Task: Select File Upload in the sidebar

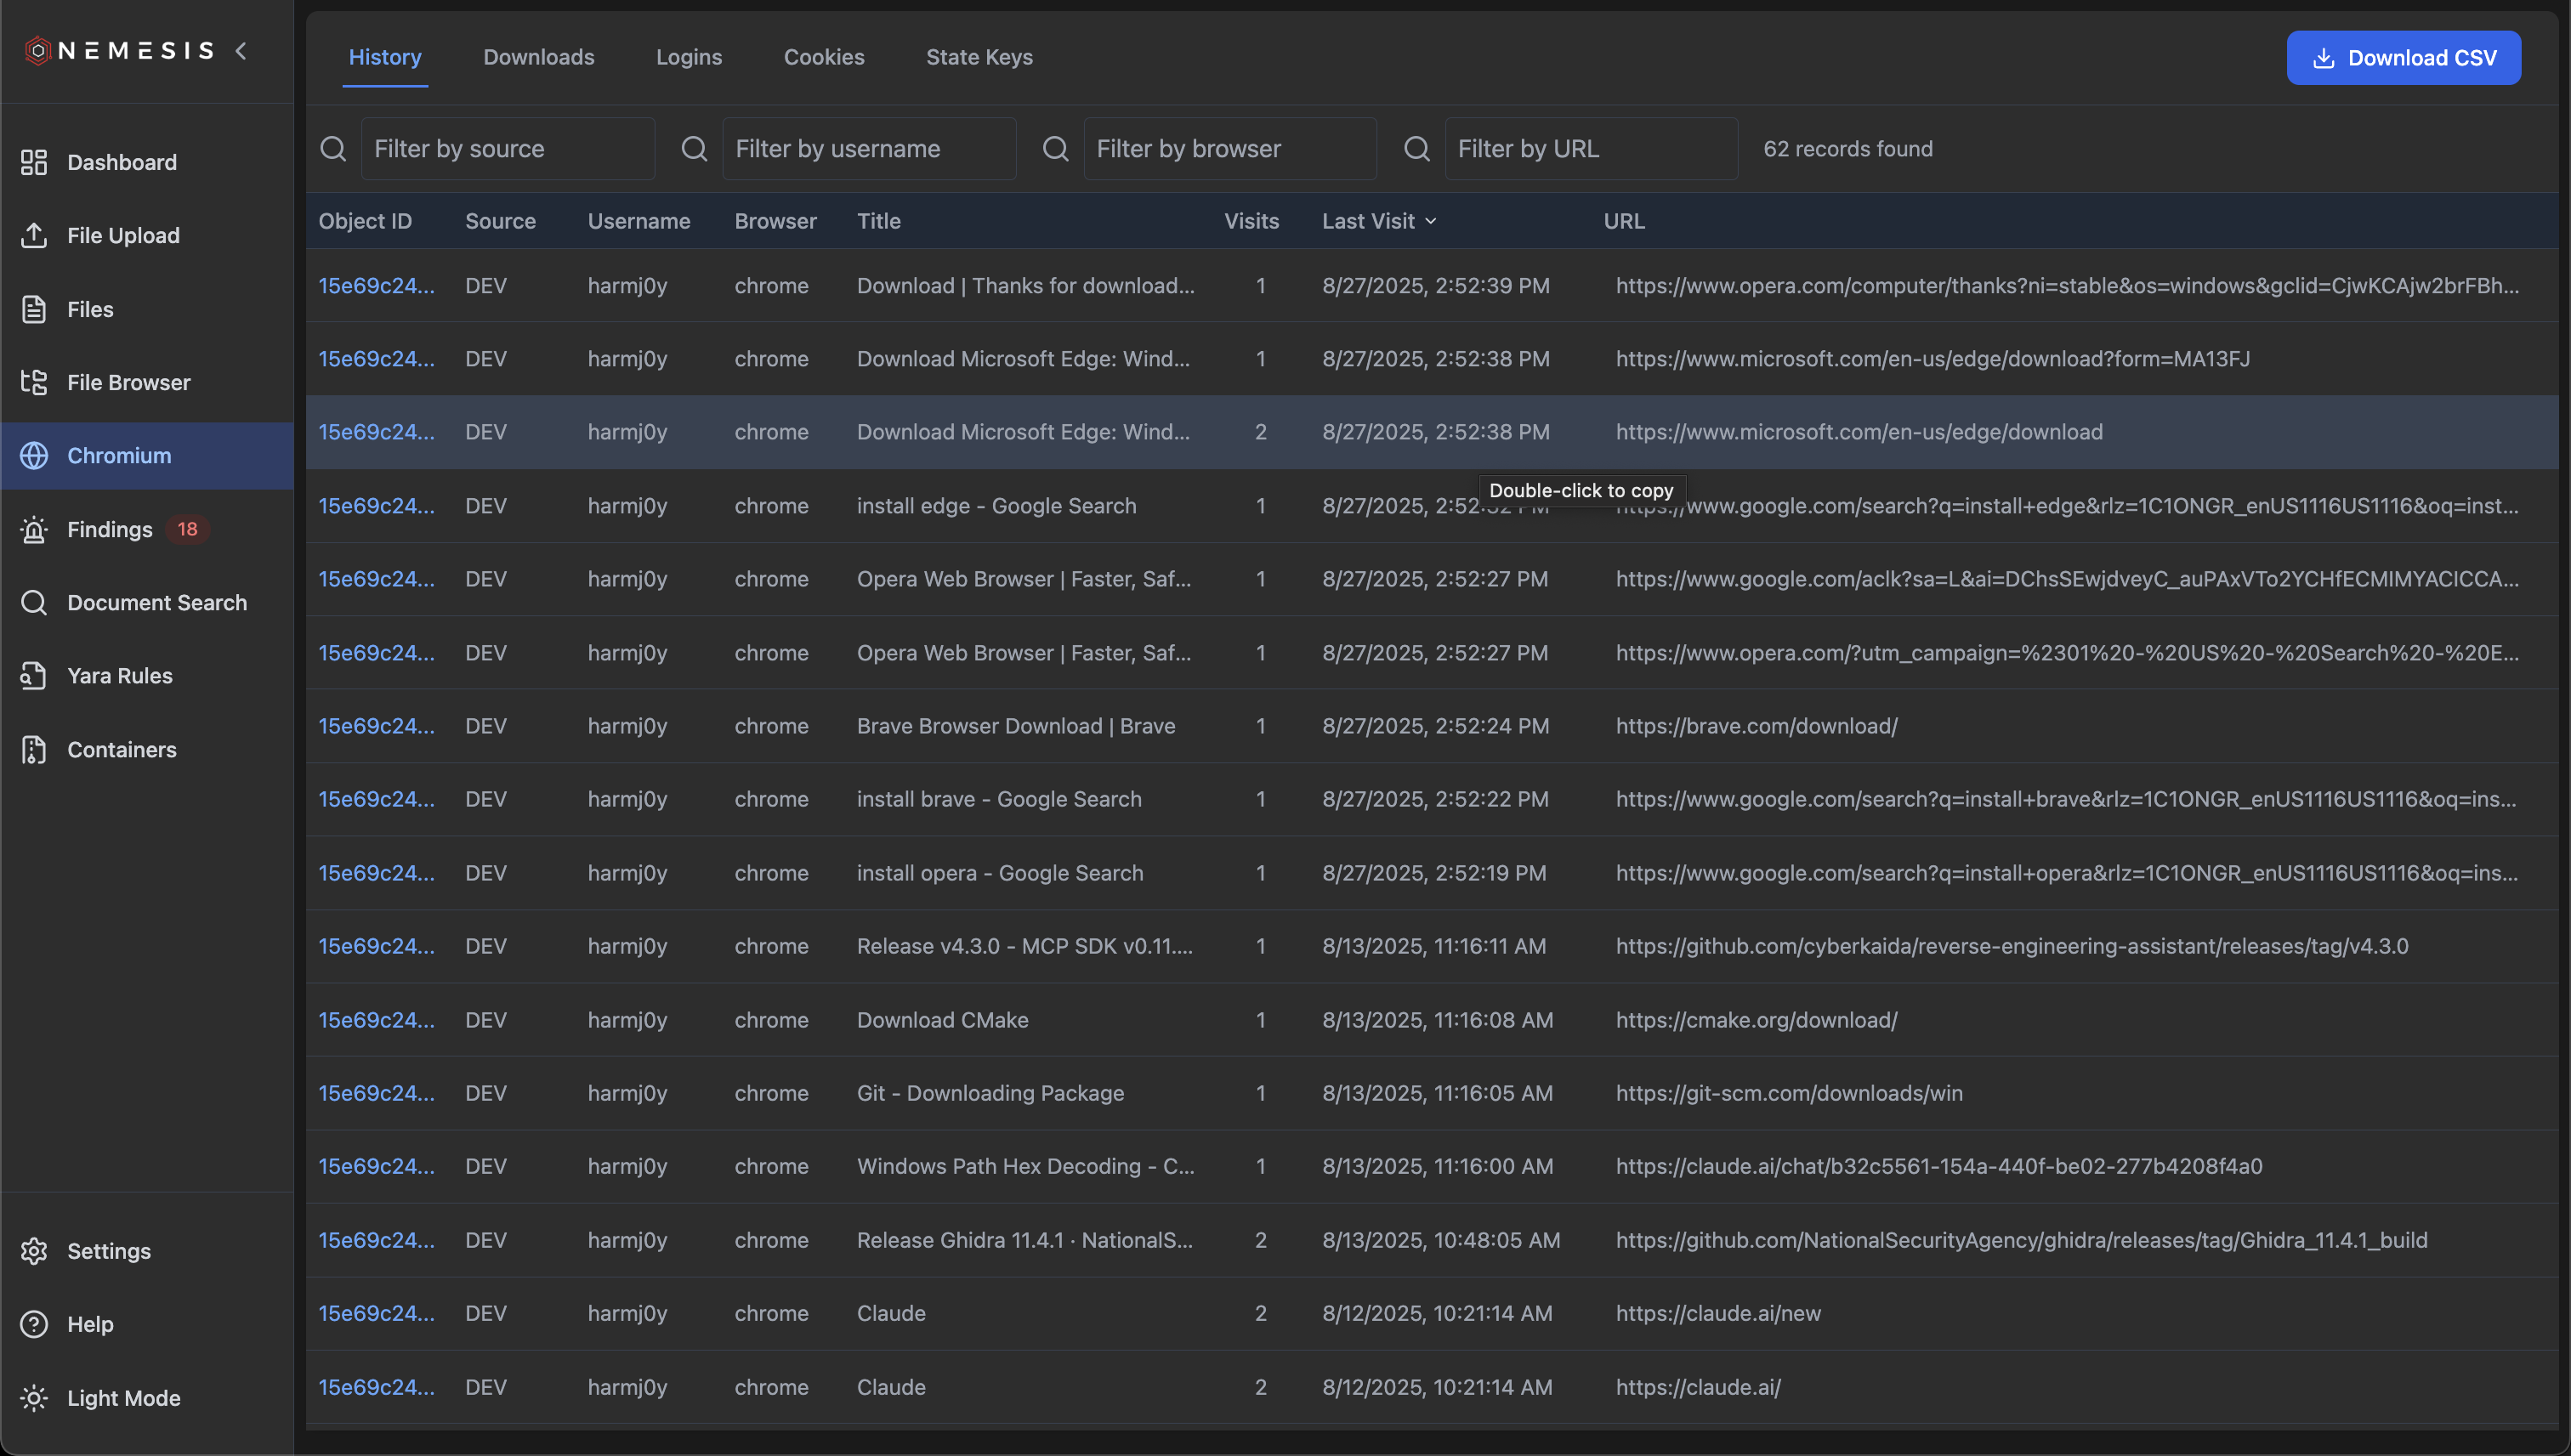Action: [123, 235]
